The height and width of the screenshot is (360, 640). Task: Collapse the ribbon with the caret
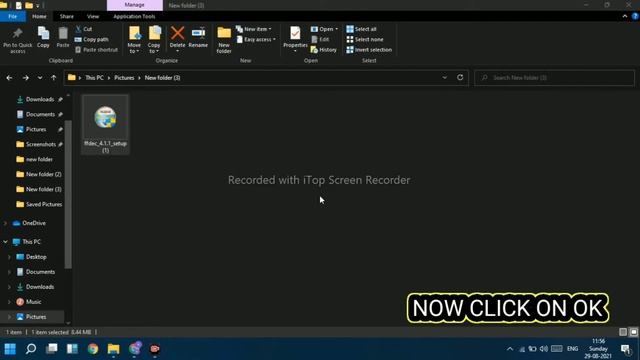pyautogui.click(x=624, y=16)
